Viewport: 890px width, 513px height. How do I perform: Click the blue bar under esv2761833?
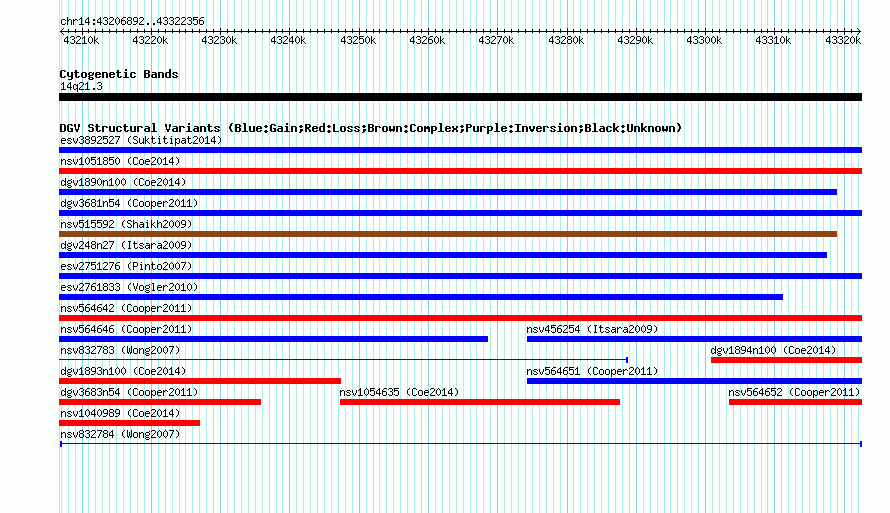(421, 297)
